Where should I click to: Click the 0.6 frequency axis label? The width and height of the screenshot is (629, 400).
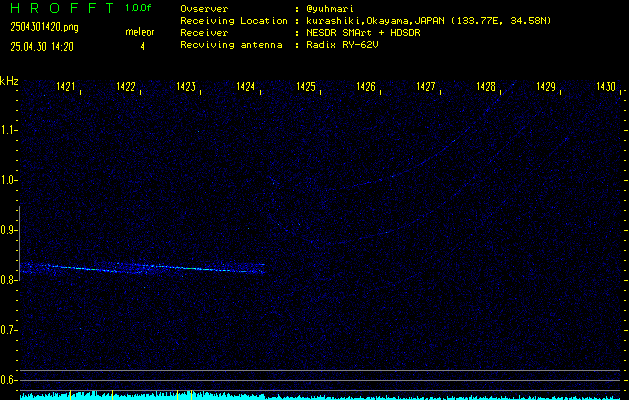[x=8, y=380]
